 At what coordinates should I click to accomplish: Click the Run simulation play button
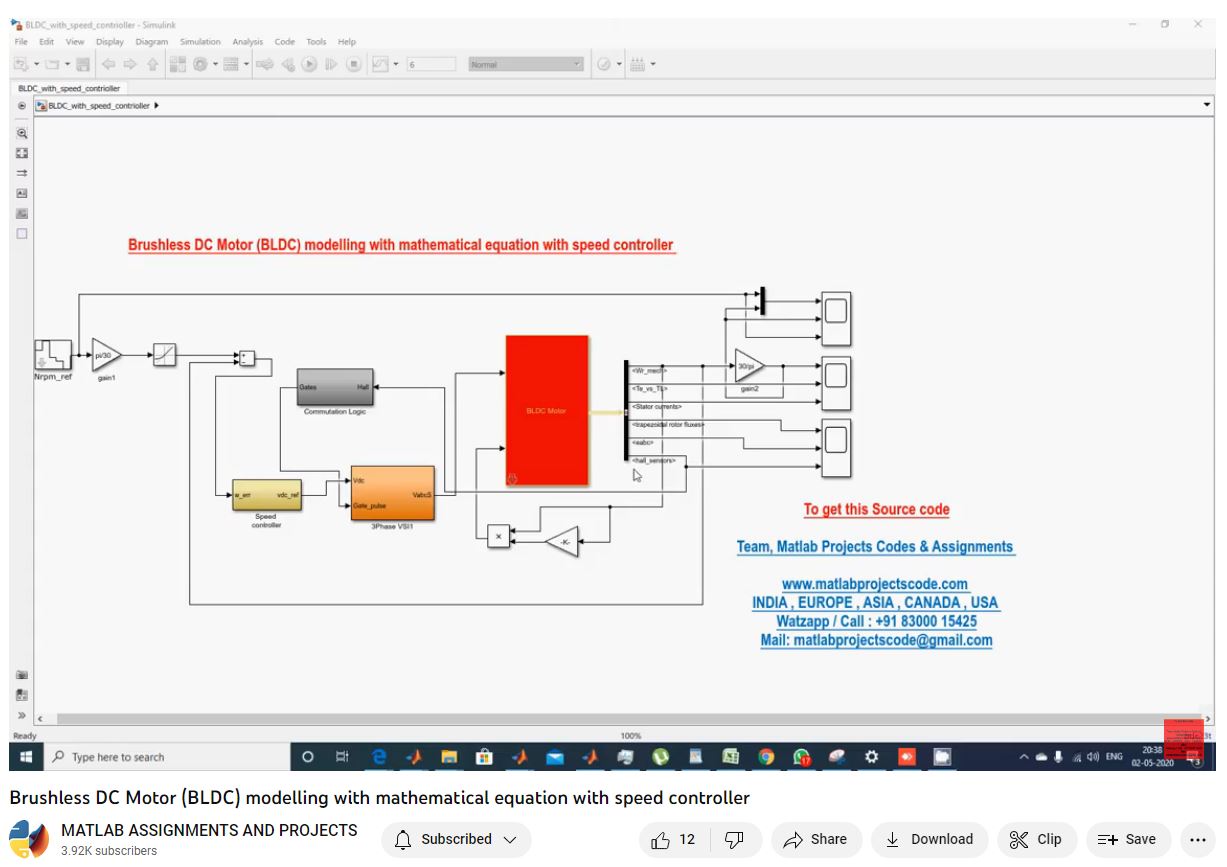coord(310,65)
